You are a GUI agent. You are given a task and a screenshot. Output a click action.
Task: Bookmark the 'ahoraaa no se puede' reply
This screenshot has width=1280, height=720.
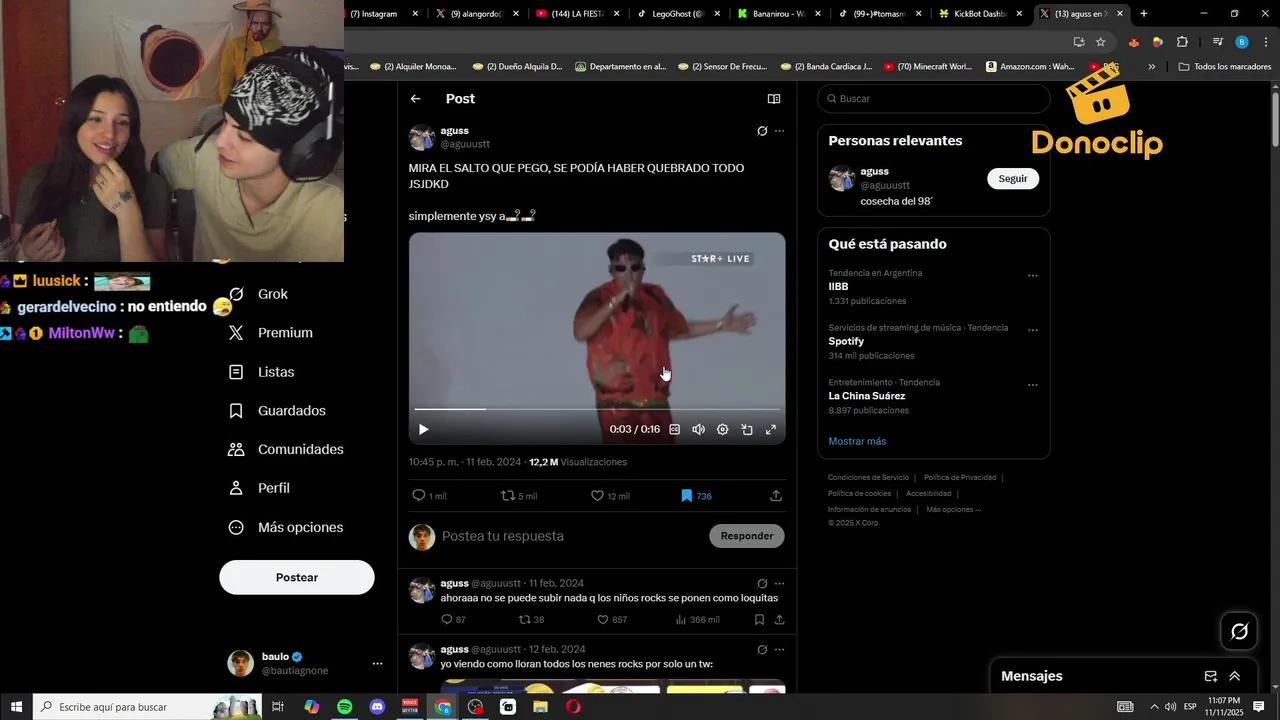click(x=760, y=620)
